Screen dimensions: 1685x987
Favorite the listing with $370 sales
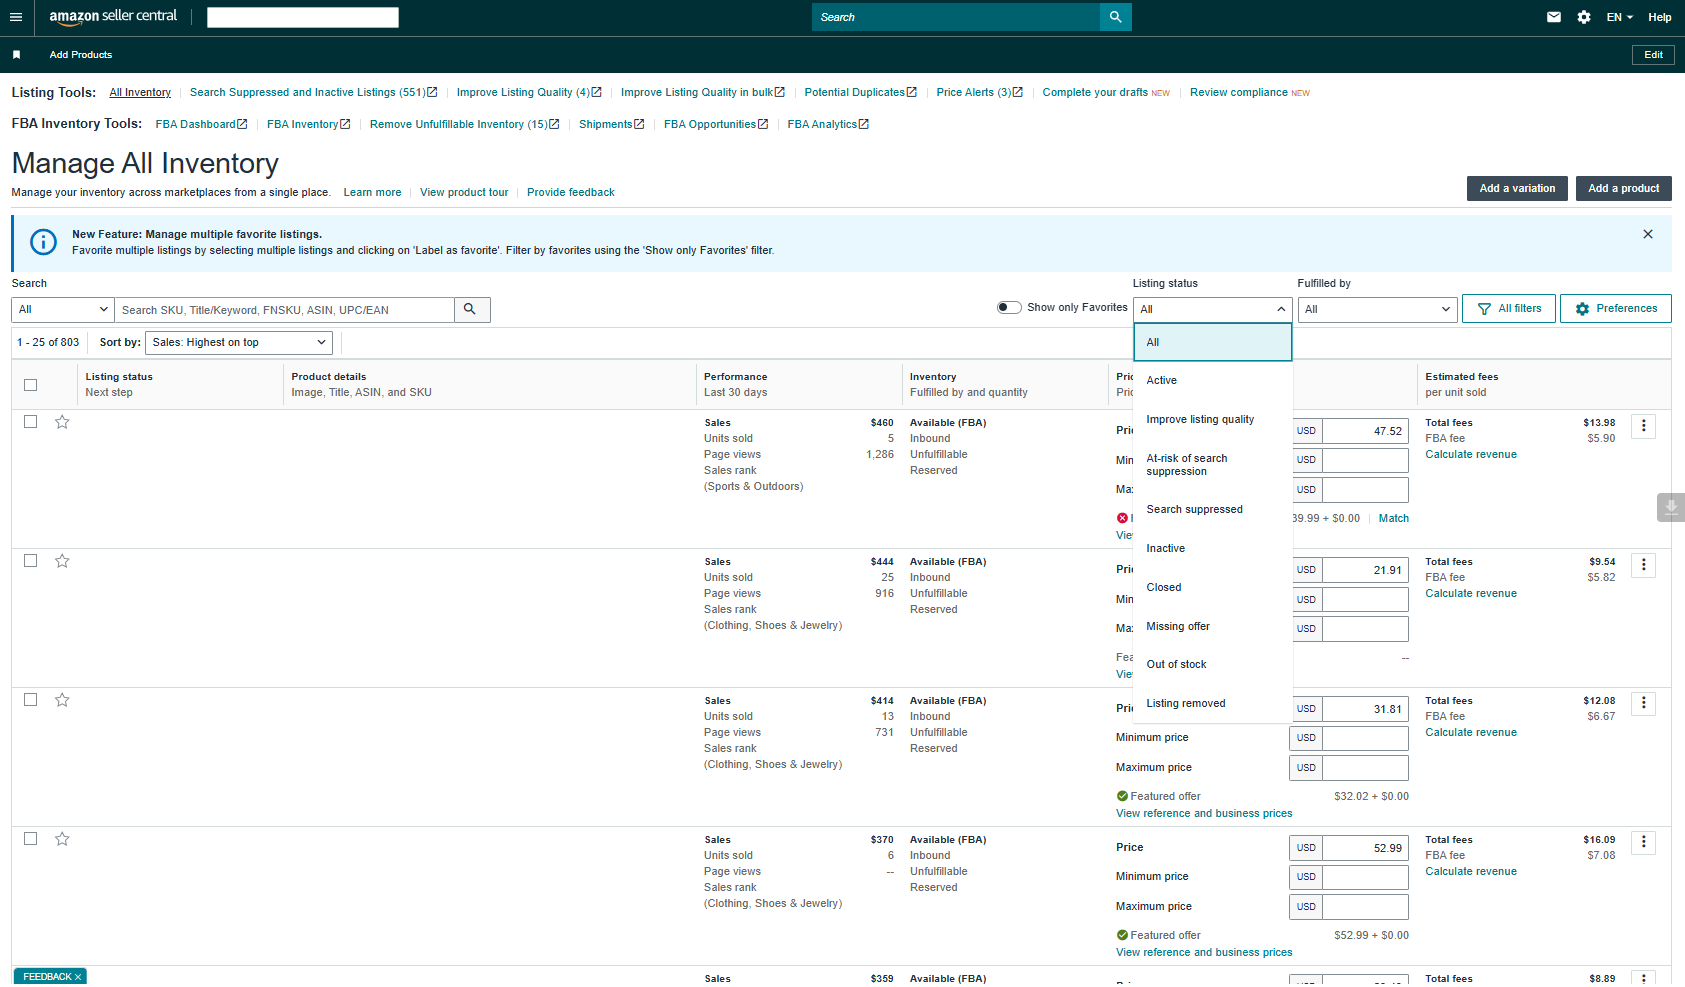[62, 839]
